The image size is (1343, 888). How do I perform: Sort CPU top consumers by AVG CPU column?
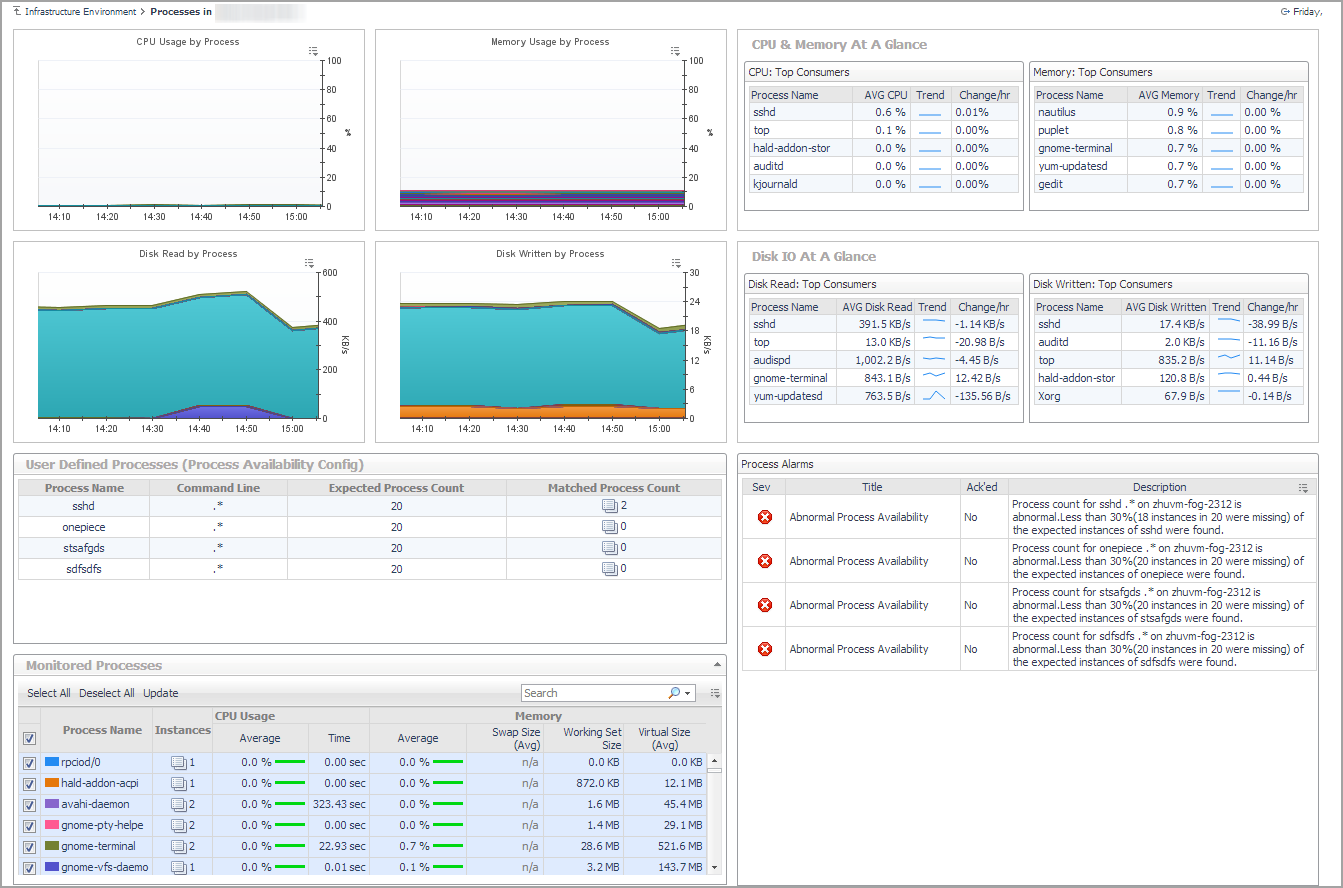coord(885,95)
